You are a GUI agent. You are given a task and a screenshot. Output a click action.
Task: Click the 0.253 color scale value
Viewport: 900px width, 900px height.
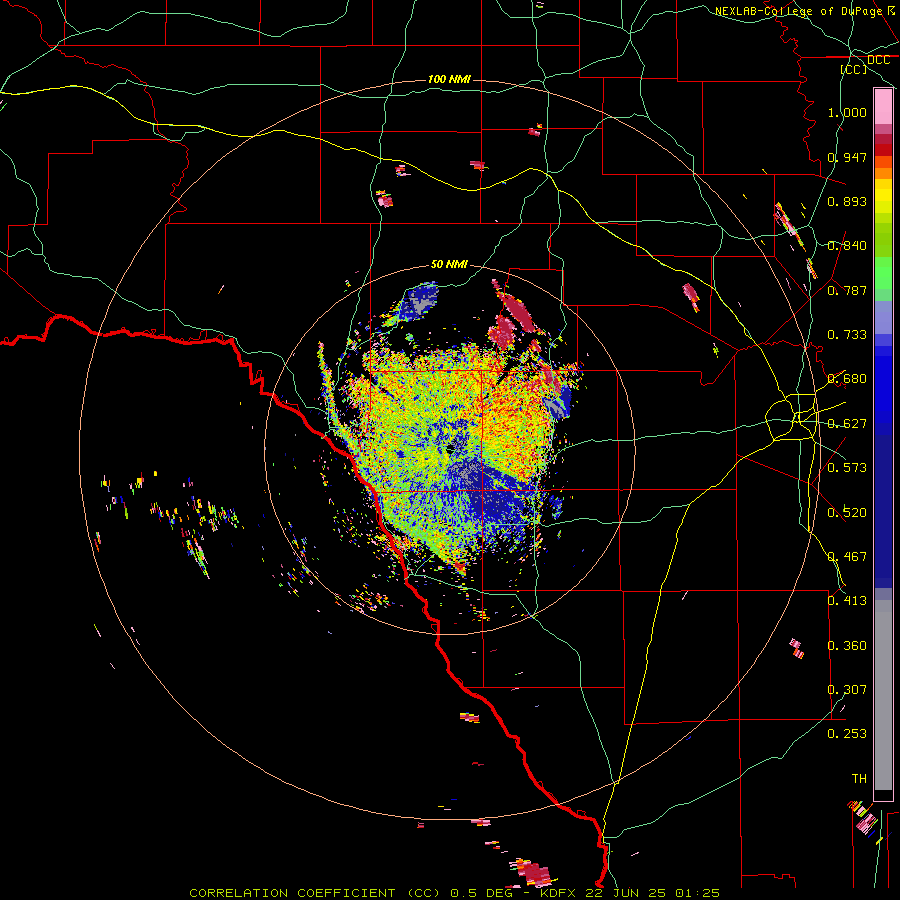(847, 734)
